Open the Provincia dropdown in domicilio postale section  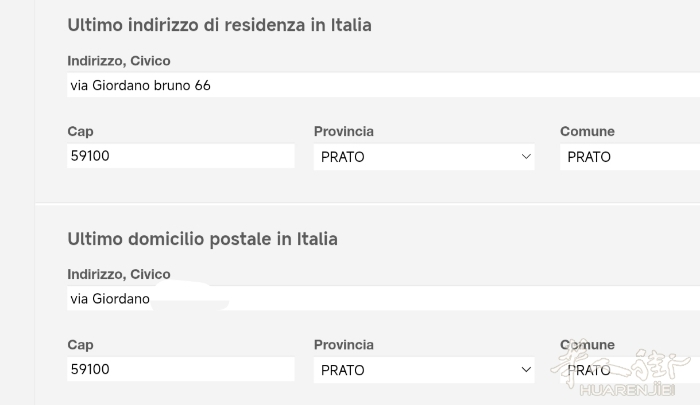(x=423, y=370)
